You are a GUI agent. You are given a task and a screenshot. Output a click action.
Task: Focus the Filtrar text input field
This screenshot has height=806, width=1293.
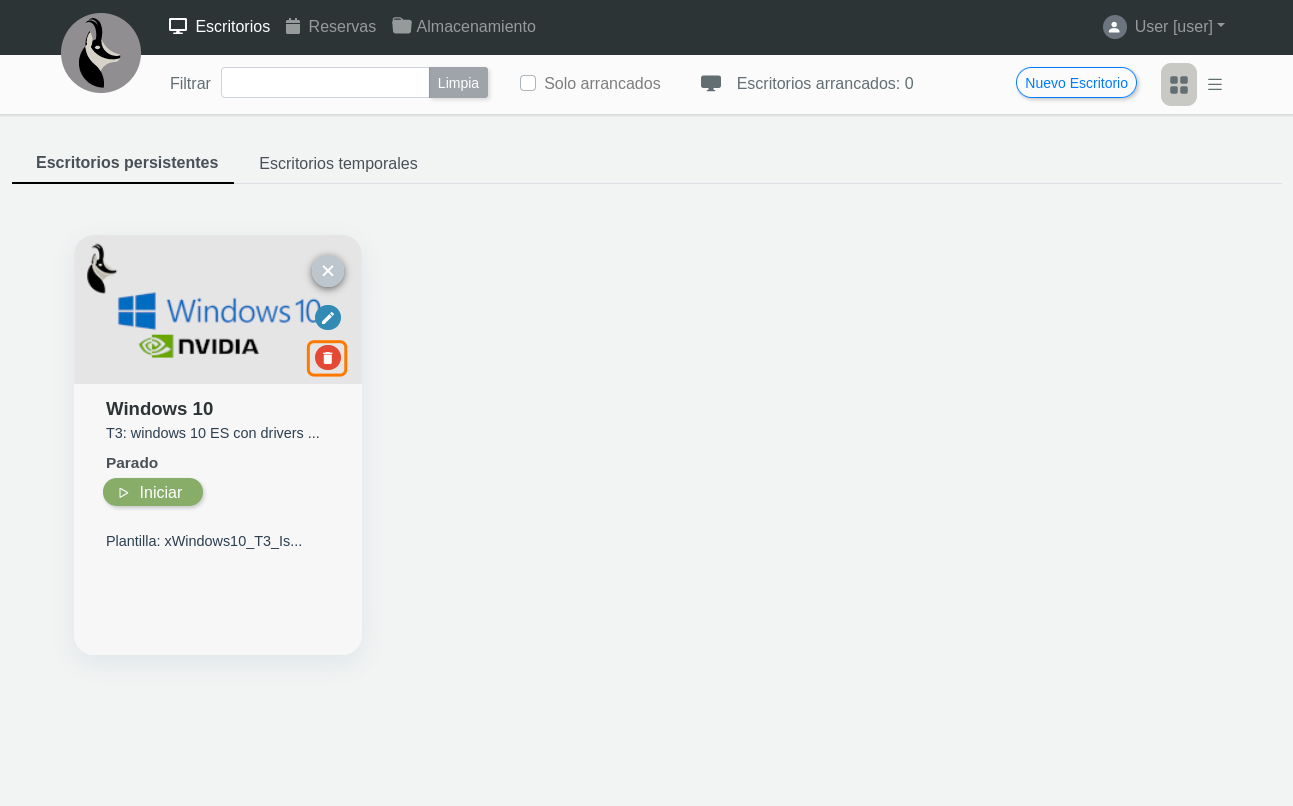click(x=325, y=83)
